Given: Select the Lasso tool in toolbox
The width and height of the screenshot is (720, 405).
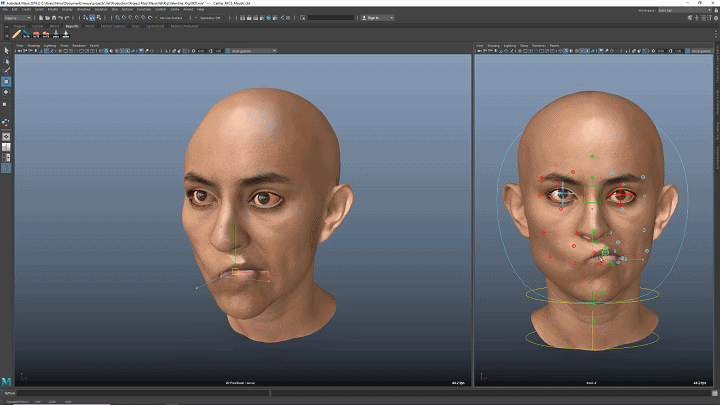Looking at the screenshot, I should click(x=6, y=60).
